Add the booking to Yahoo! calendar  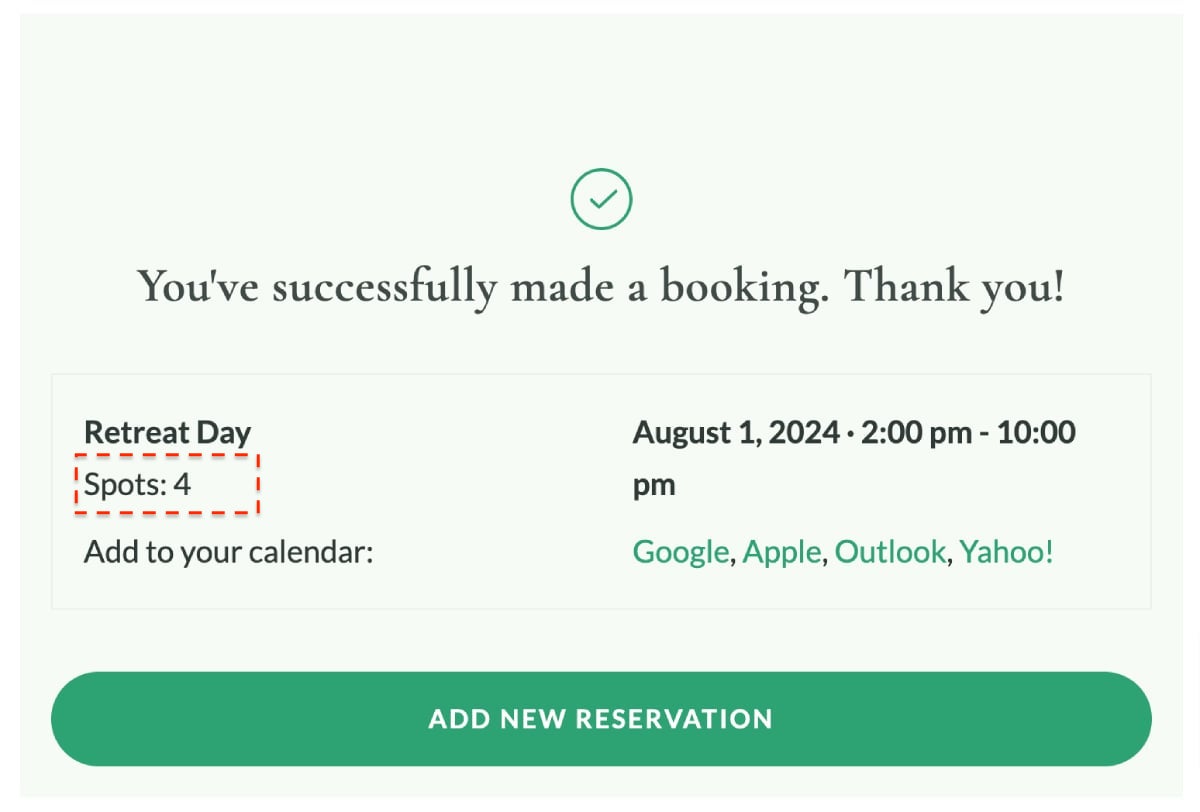(x=1007, y=552)
